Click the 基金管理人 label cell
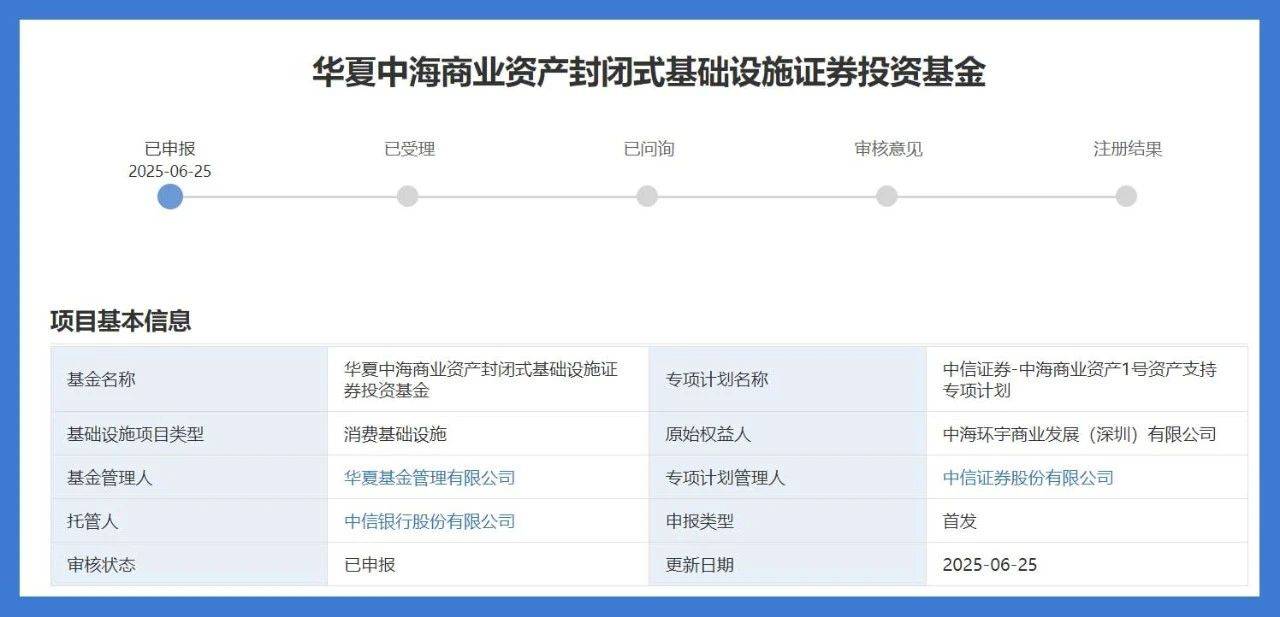 (x=189, y=478)
